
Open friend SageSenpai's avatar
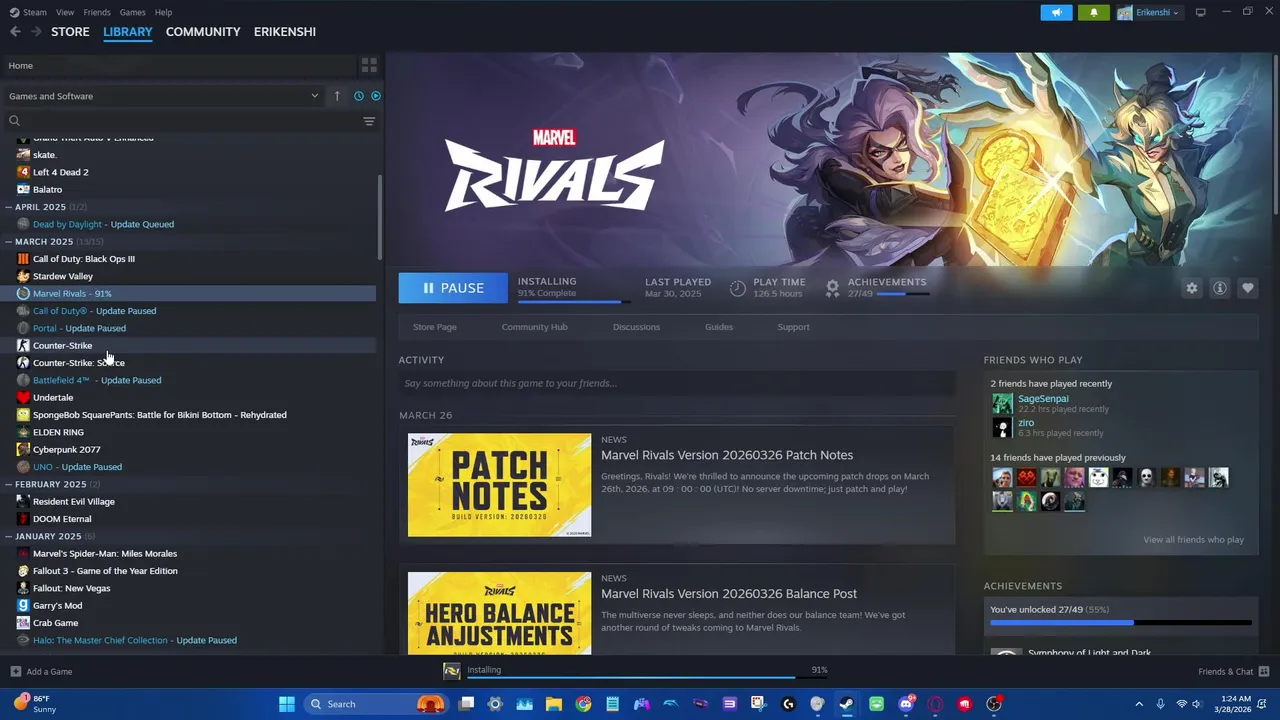(1002, 404)
